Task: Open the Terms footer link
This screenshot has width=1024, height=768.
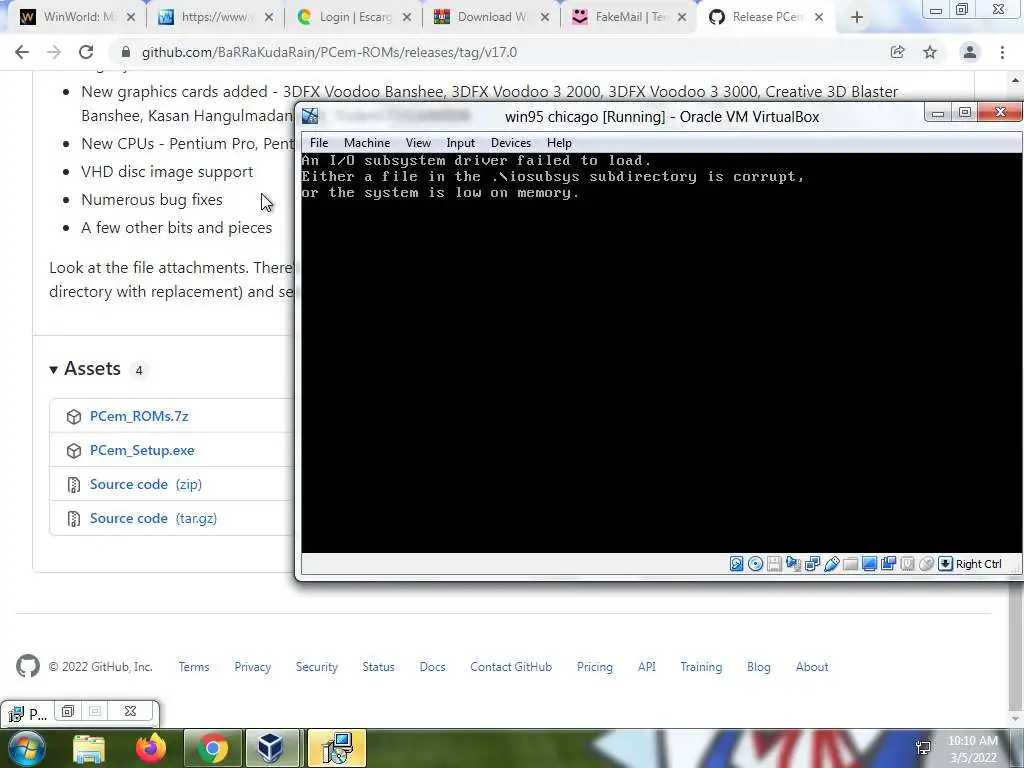Action: tap(194, 667)
